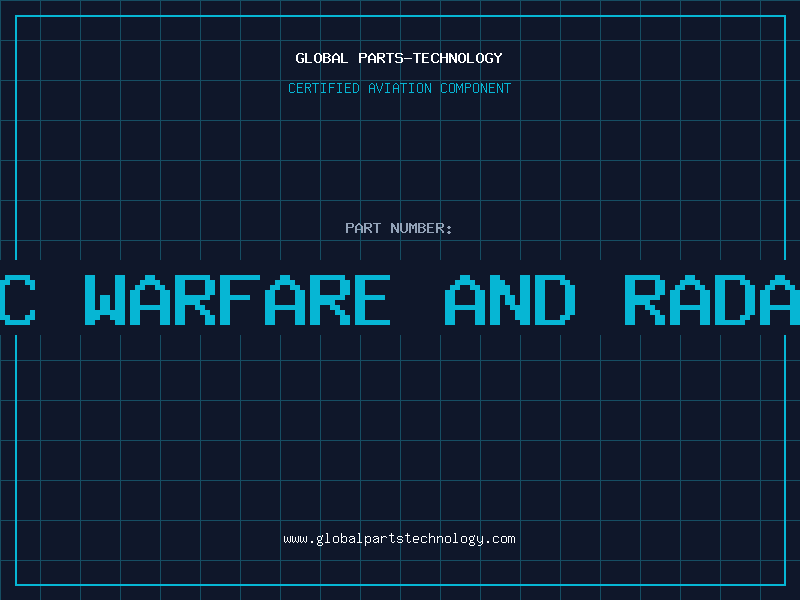The width and height of the screenshot is (800, 600).
Task: Select the NUMBER: text in the label
Action: pos(421,228)
